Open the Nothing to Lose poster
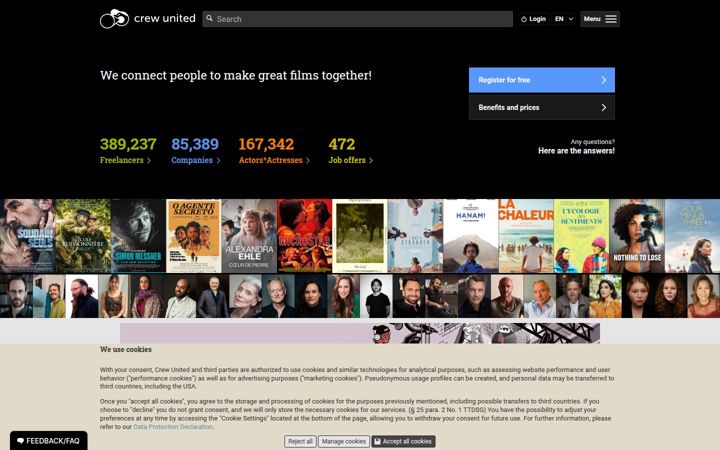 pyautogui.click(x=637, y=236)
